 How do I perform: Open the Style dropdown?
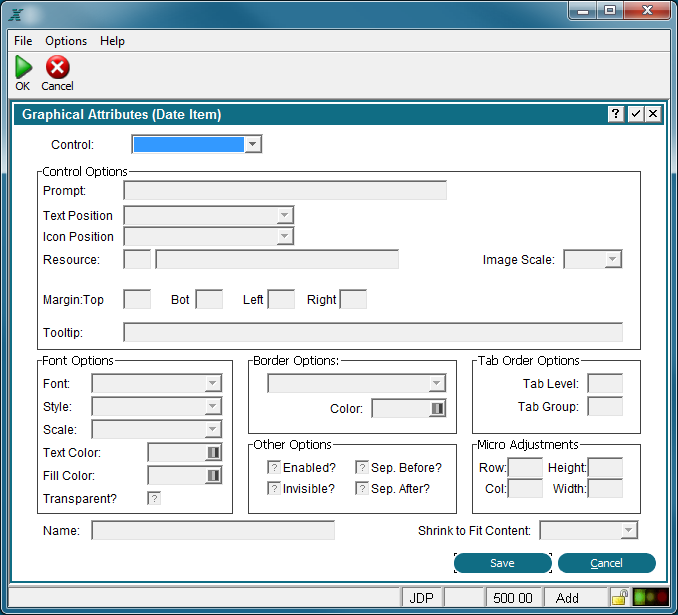(212, 406)
